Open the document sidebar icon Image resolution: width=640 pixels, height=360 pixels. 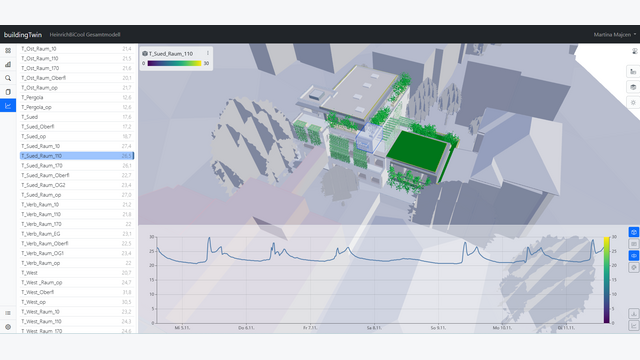click(x=8, y=92)
